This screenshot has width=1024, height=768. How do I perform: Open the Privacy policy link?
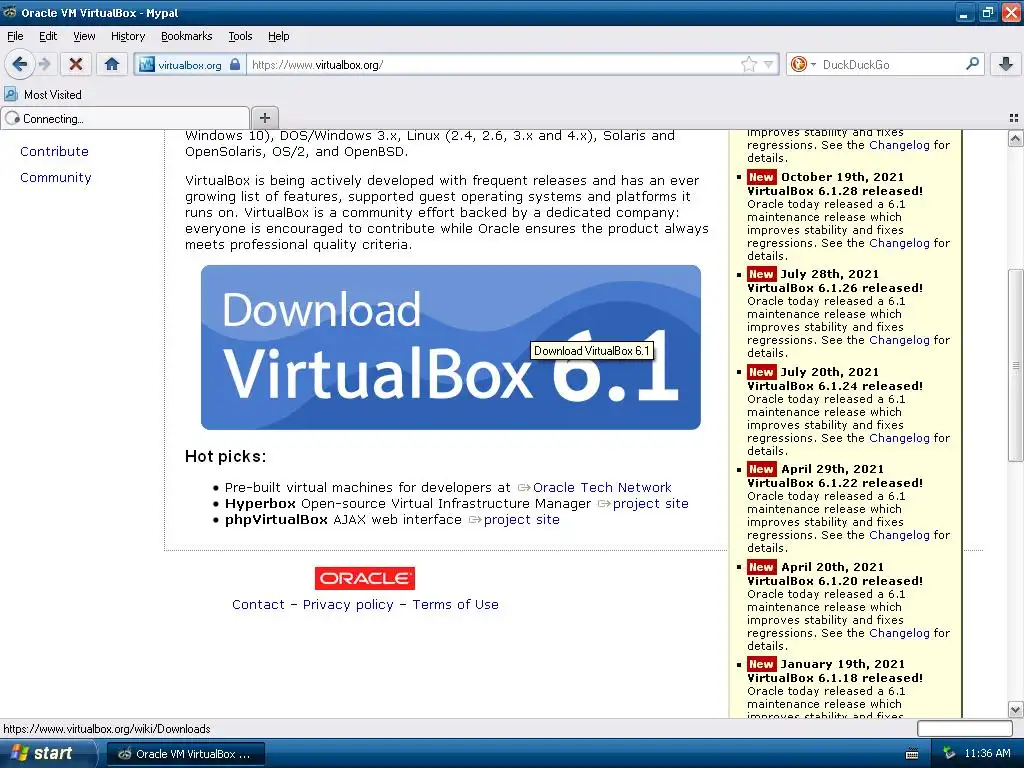[348, 605]
